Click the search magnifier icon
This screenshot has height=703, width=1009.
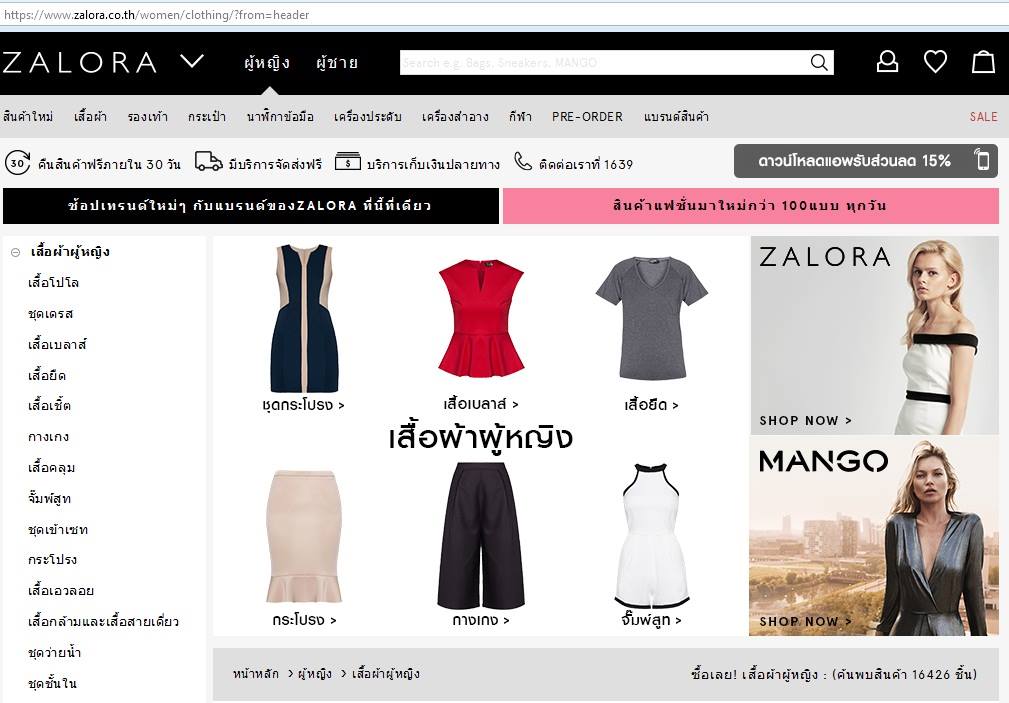[x=819, y=63]
